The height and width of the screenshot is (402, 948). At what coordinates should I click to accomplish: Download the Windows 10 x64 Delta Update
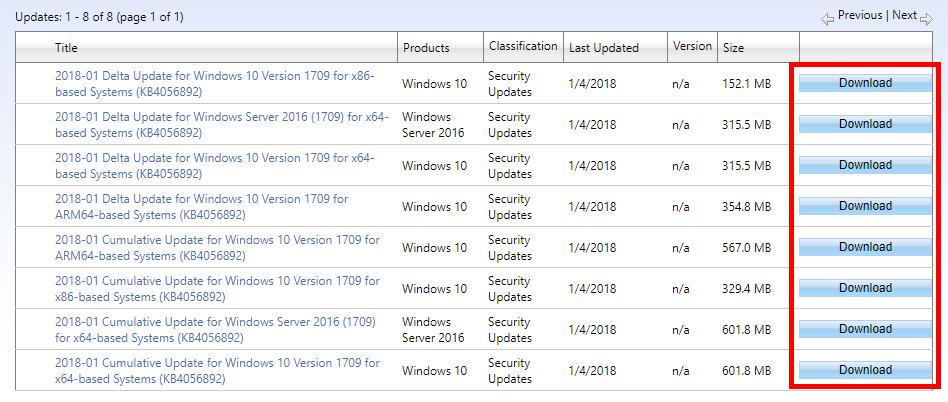coord(865,165)
